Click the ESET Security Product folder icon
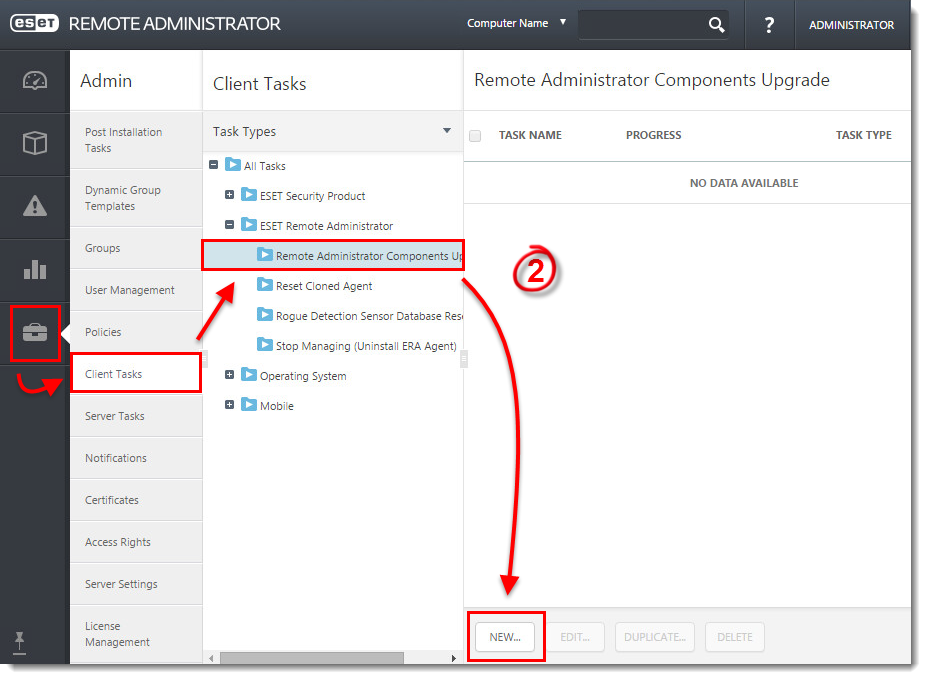Image resolution: width=926 pixels, height=679 pixels. pos(249,194)
